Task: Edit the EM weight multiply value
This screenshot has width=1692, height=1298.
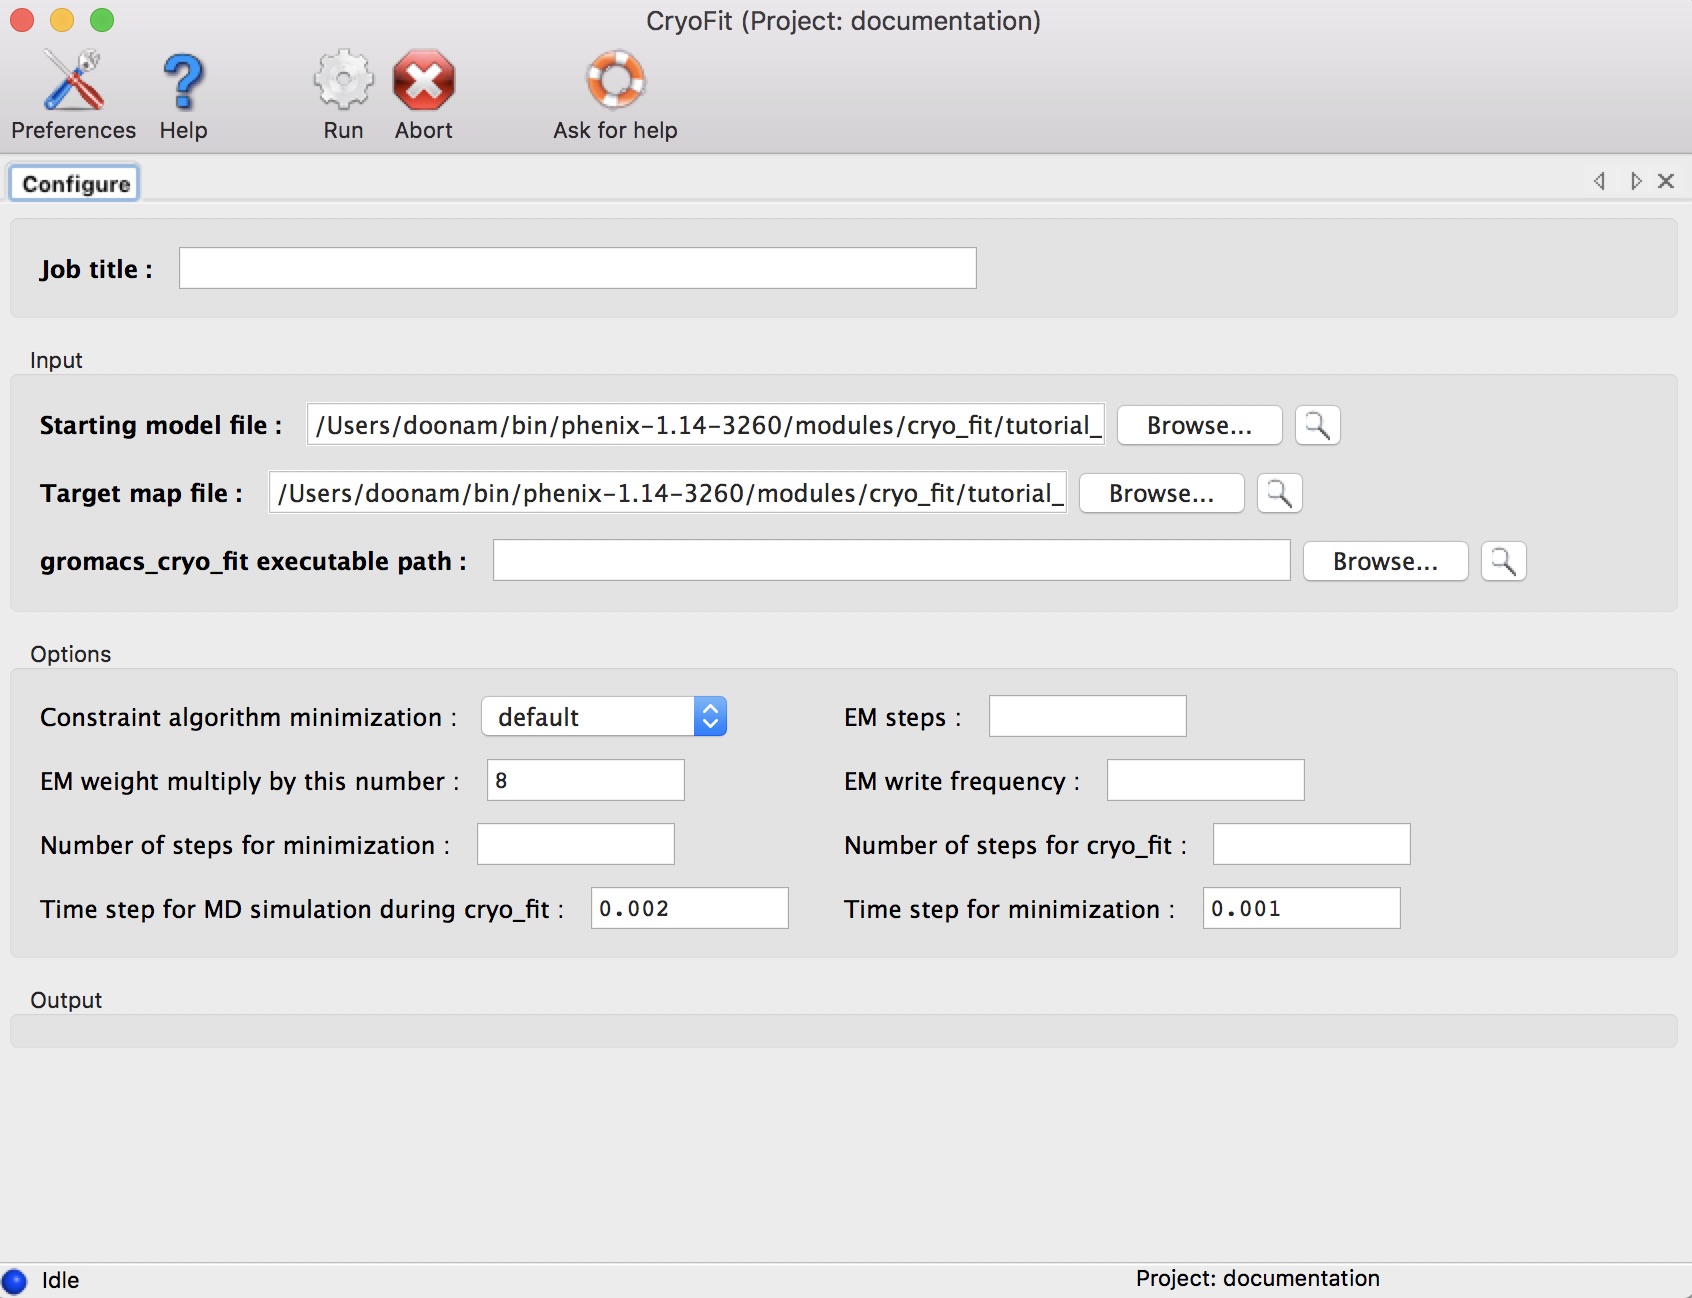Action: (x=585, y=780)
